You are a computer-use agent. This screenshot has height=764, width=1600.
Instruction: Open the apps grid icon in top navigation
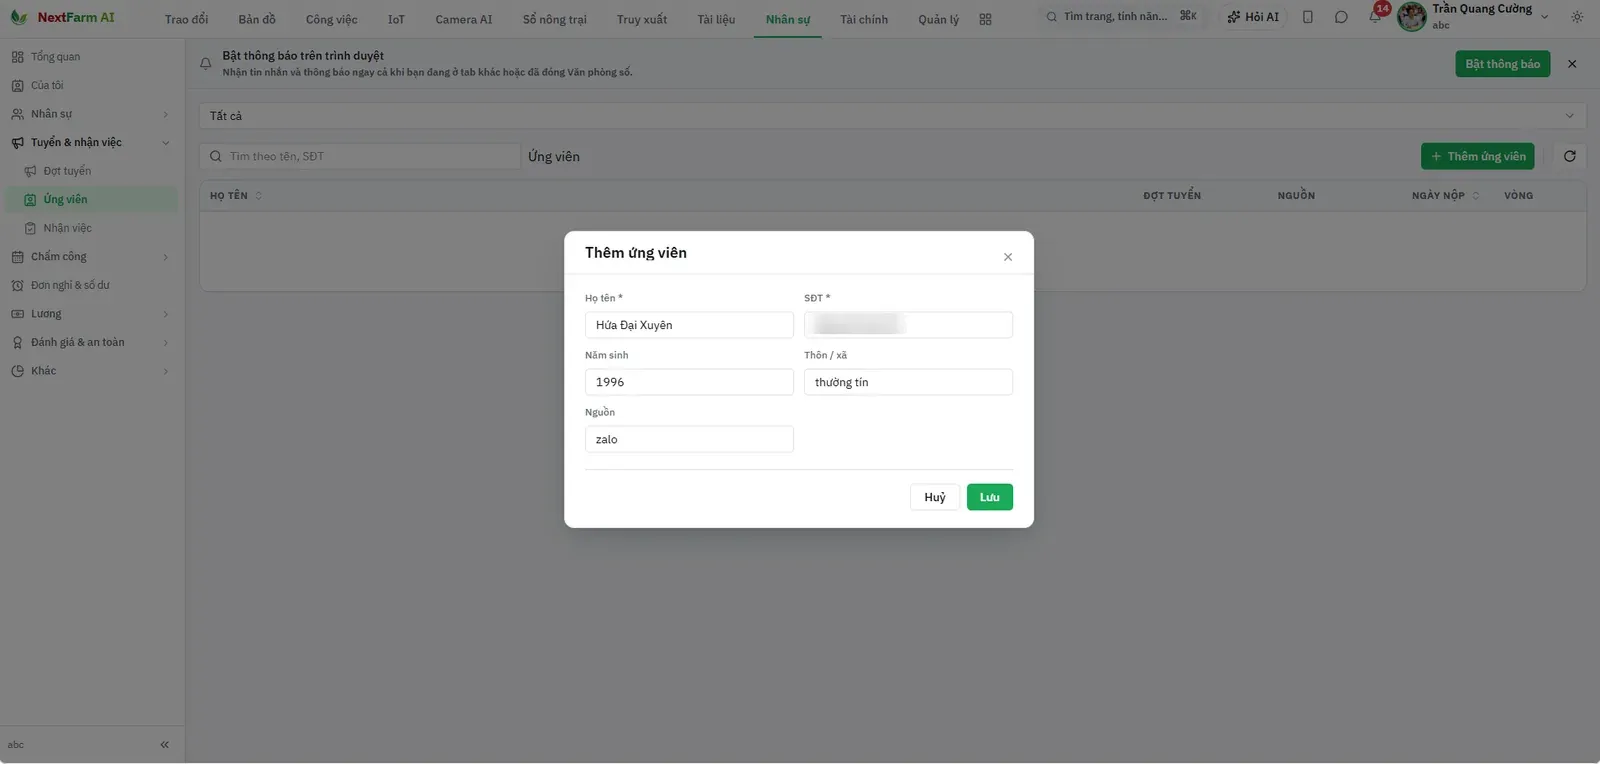985,19
